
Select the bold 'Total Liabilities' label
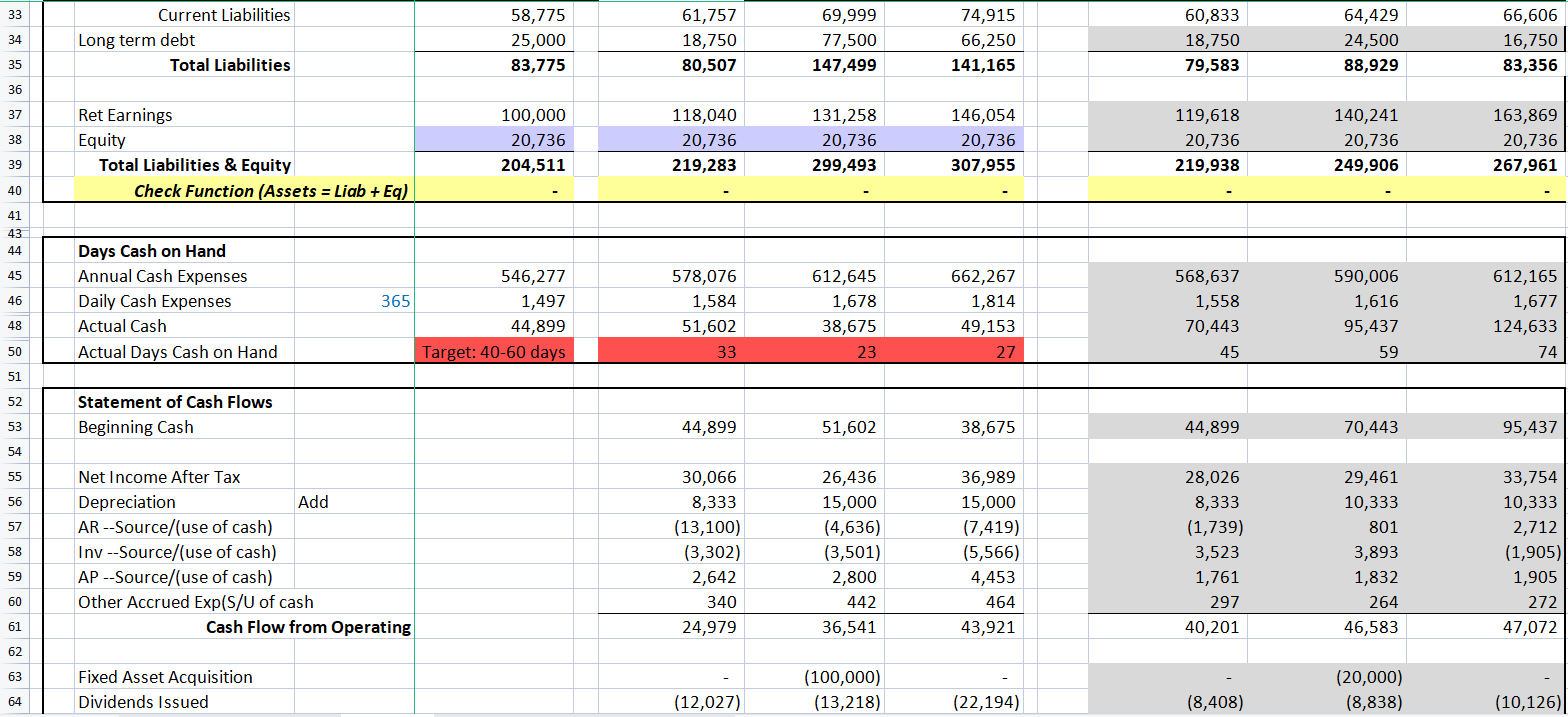tap(230, 65)
